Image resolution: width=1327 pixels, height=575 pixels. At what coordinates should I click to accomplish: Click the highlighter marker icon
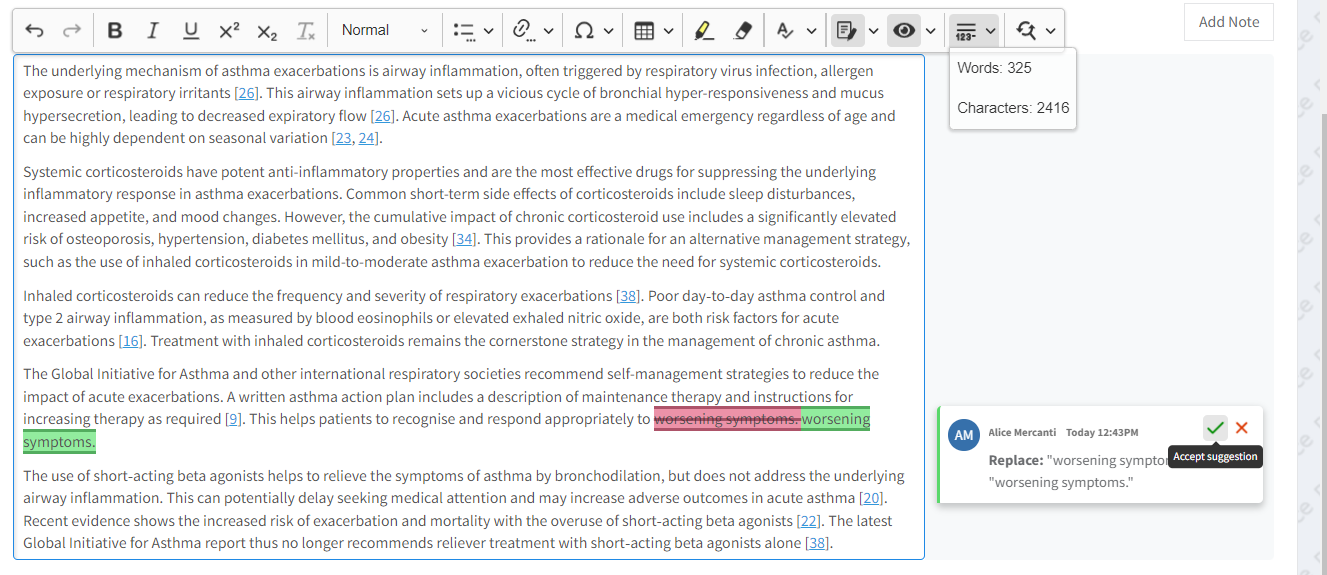coord(704,31)
